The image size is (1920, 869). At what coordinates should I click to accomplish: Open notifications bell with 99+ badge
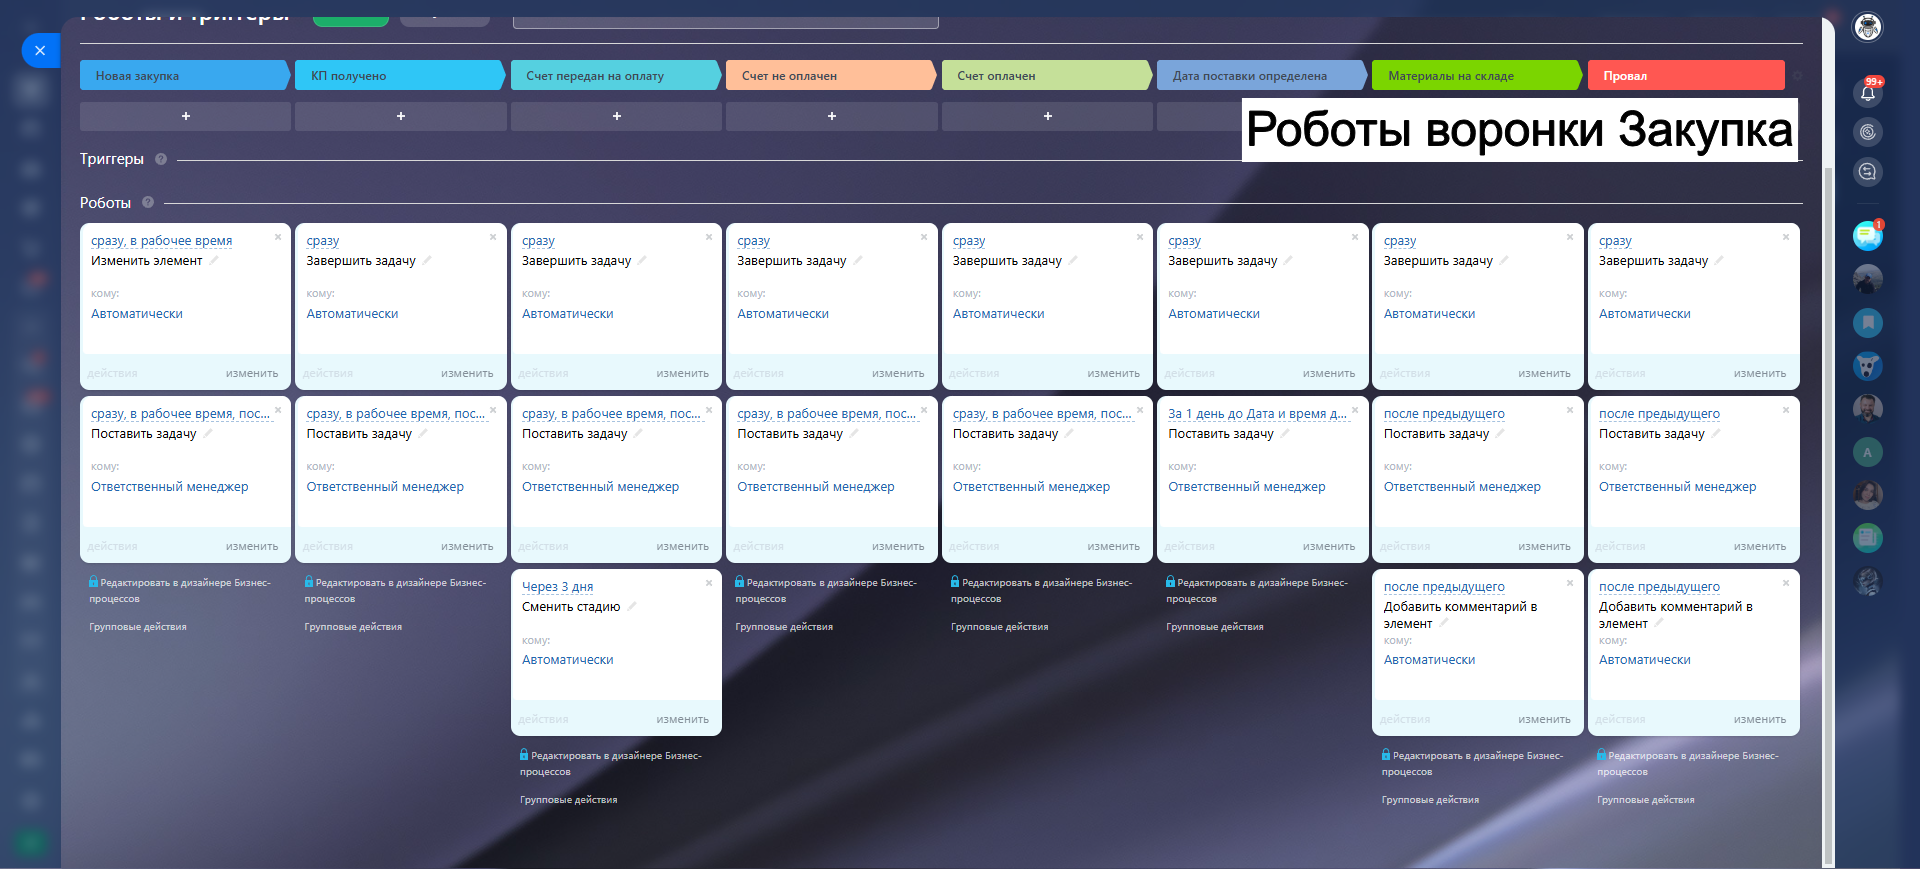point(1868,92)
